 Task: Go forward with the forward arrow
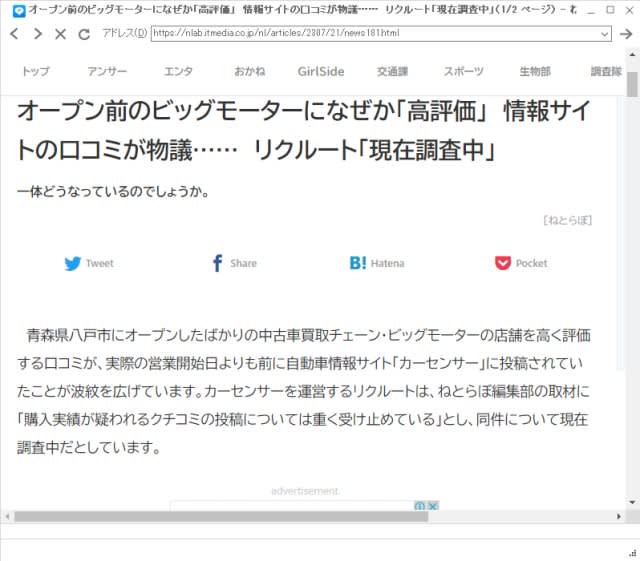[38, 33]
